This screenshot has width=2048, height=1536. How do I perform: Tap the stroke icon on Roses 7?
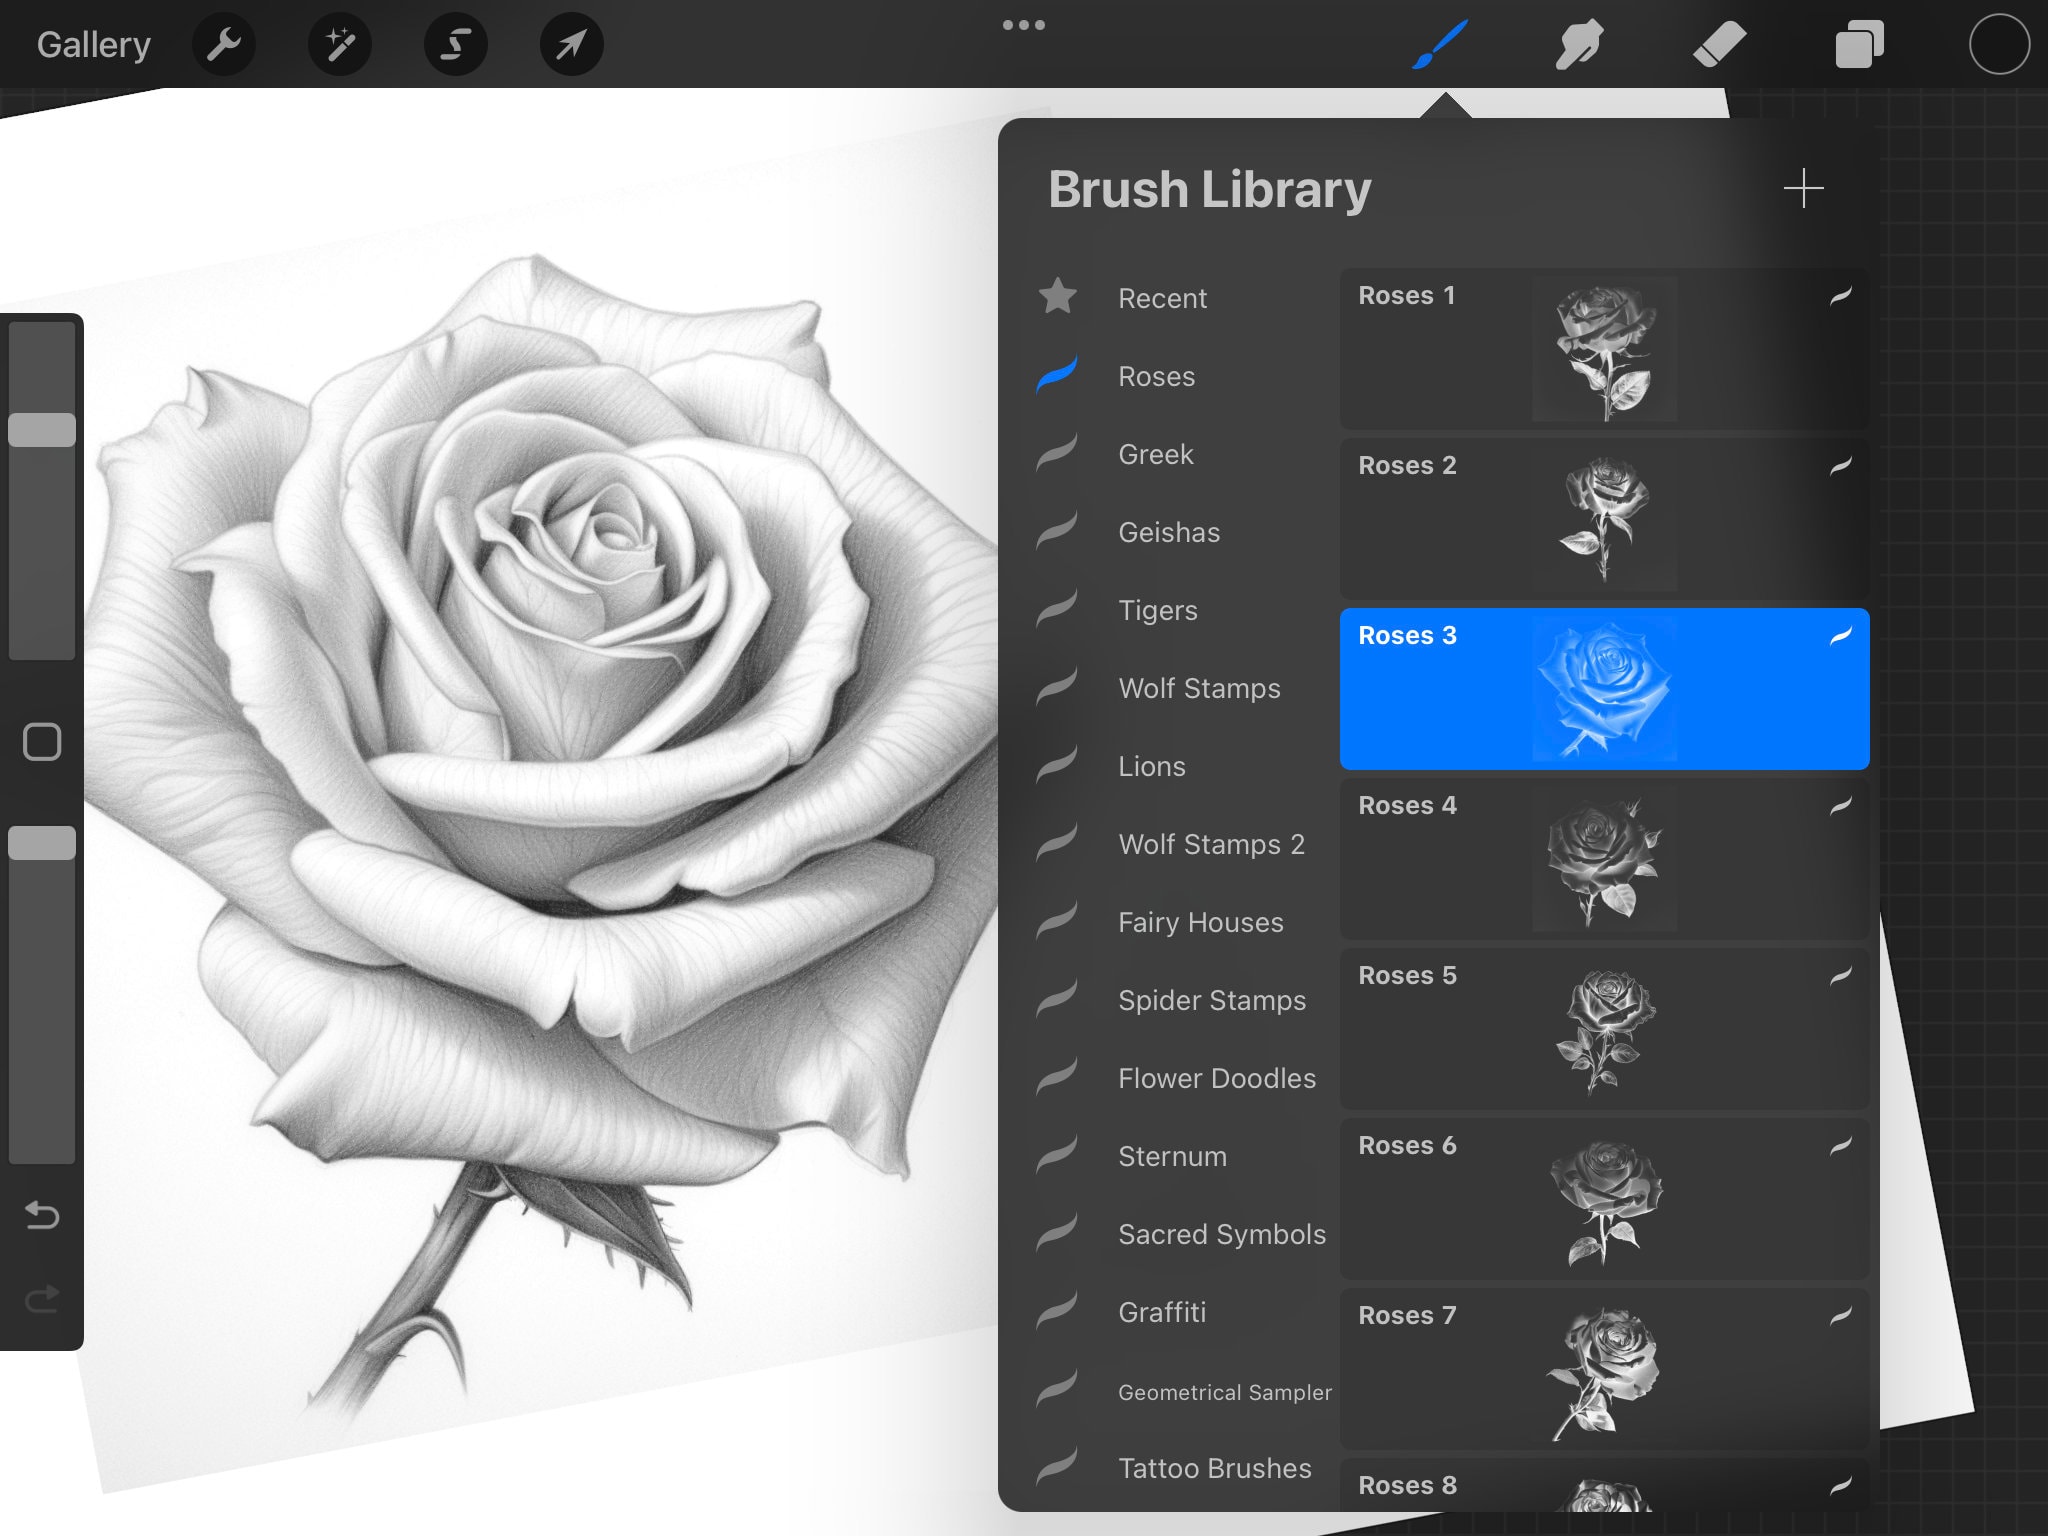tap(1841, 1315)
